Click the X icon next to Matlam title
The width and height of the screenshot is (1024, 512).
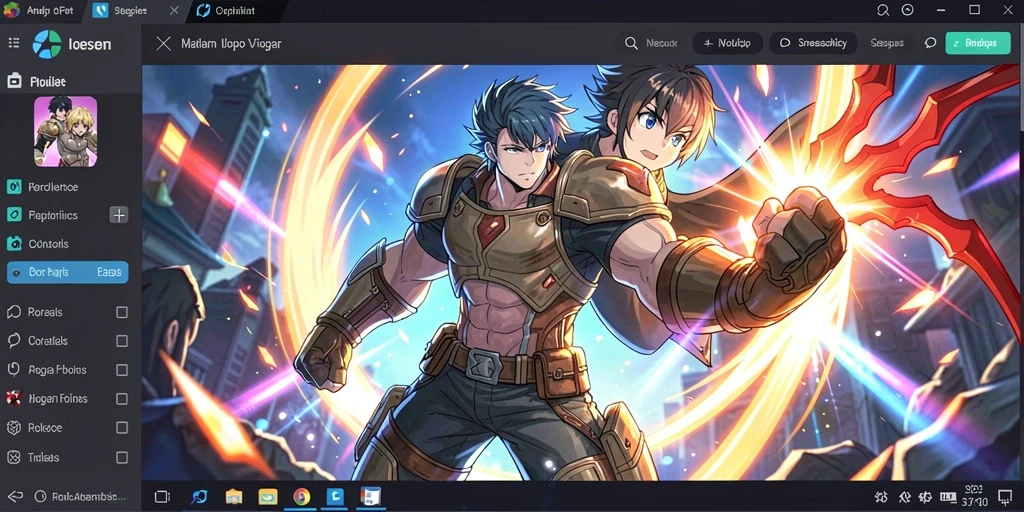click(x=163, y=44)
